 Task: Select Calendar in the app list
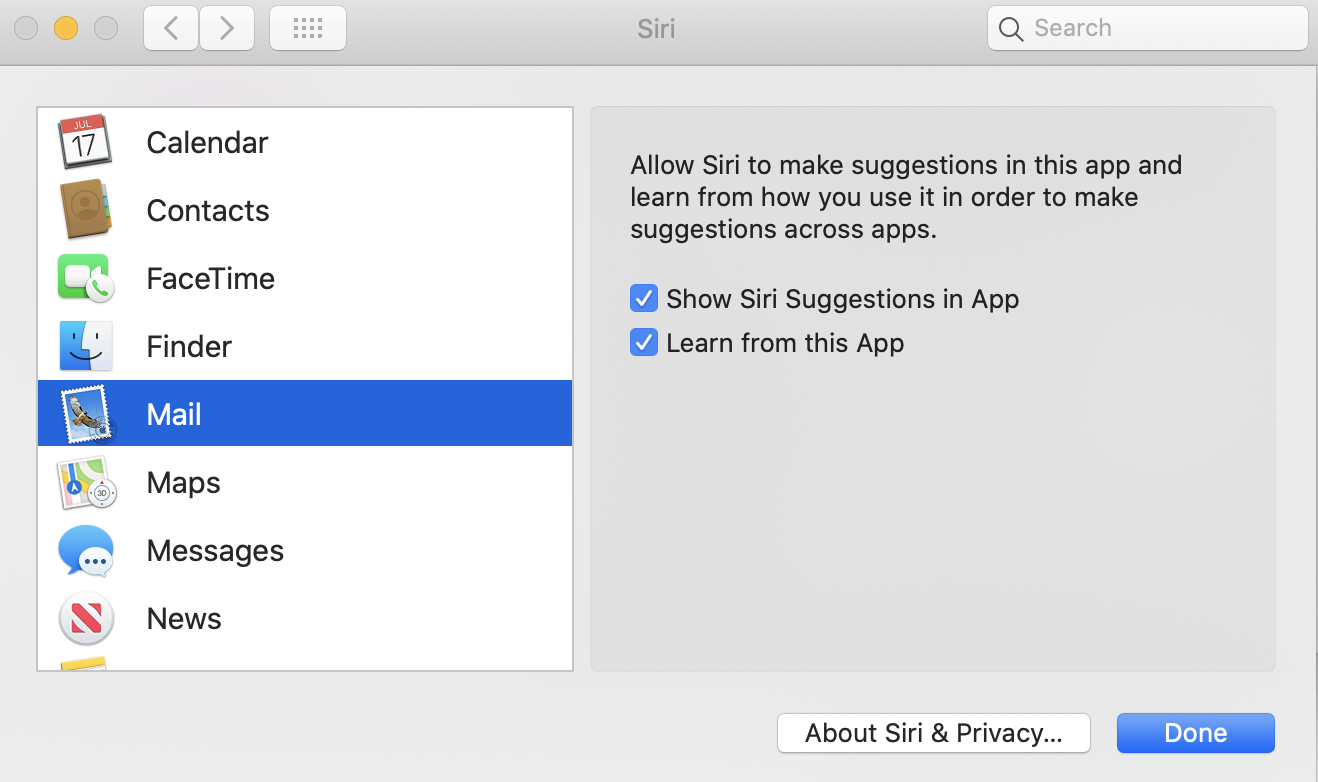pyautogui.click(x=207, y=142)
